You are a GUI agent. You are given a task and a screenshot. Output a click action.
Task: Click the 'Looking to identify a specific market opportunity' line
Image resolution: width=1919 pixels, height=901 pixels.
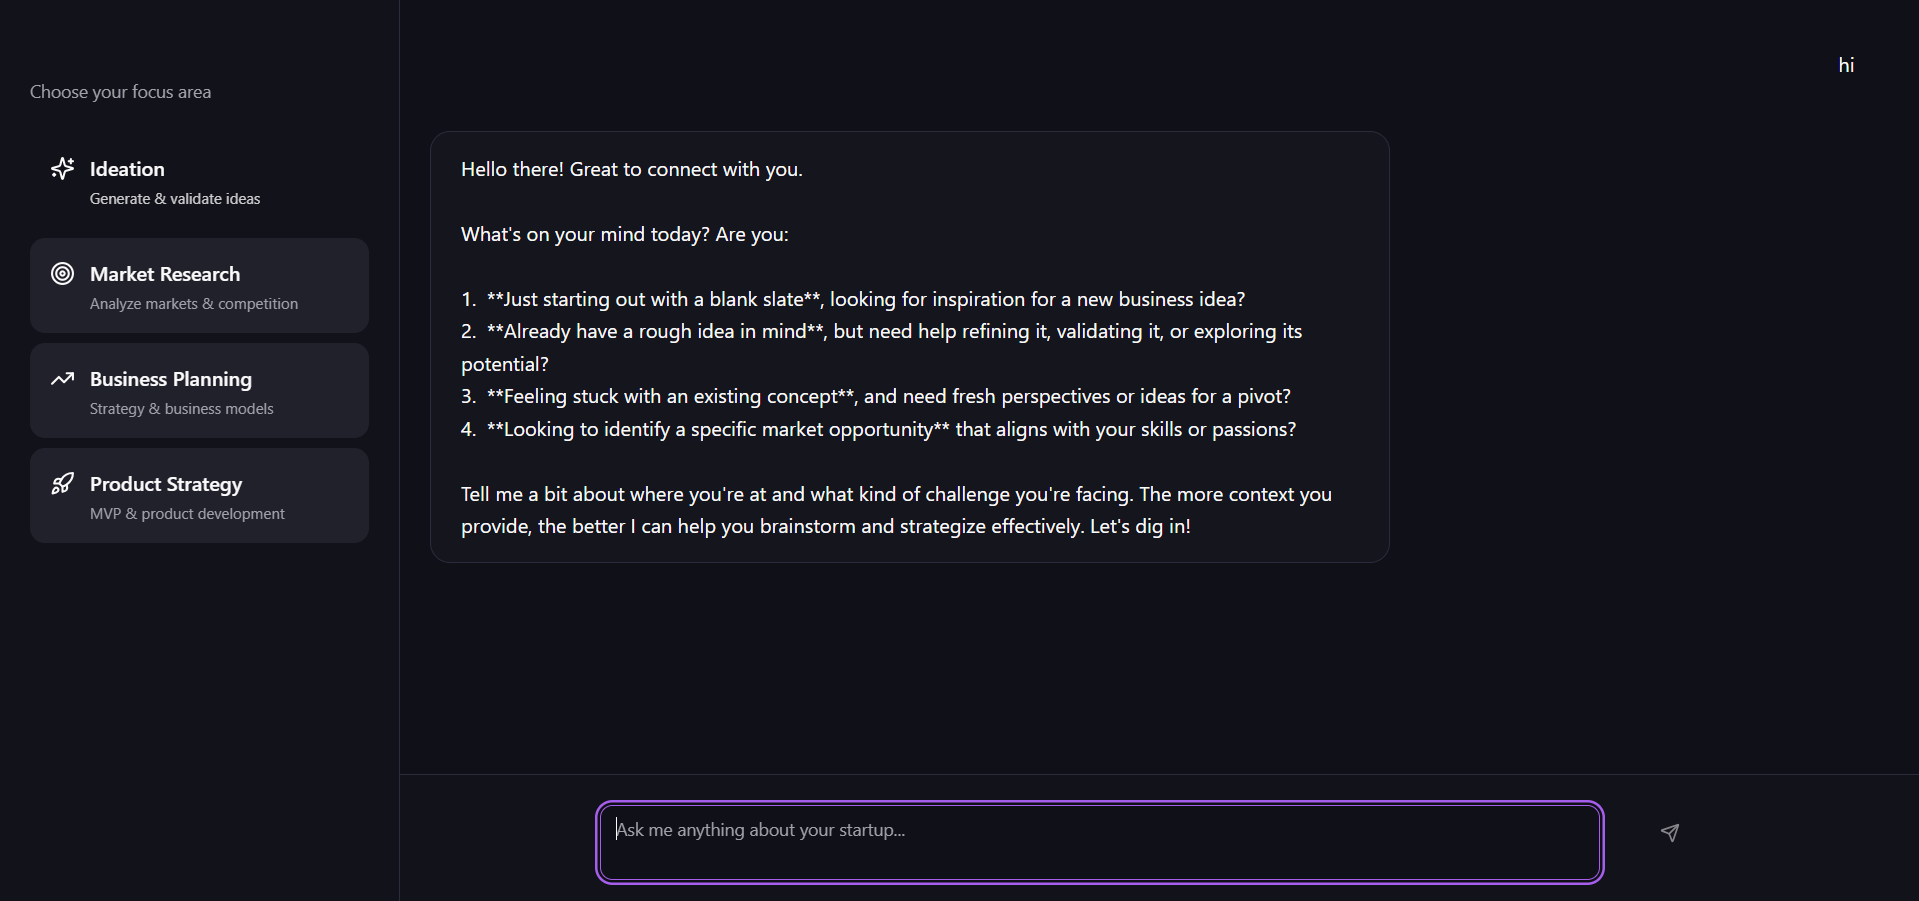(x=890, y=430)
